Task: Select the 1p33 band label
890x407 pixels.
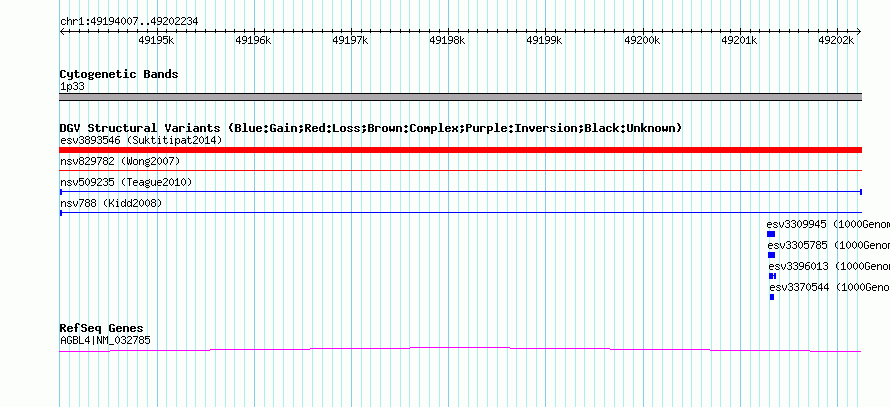Action: pyautogui.click(x=72, y=87)
